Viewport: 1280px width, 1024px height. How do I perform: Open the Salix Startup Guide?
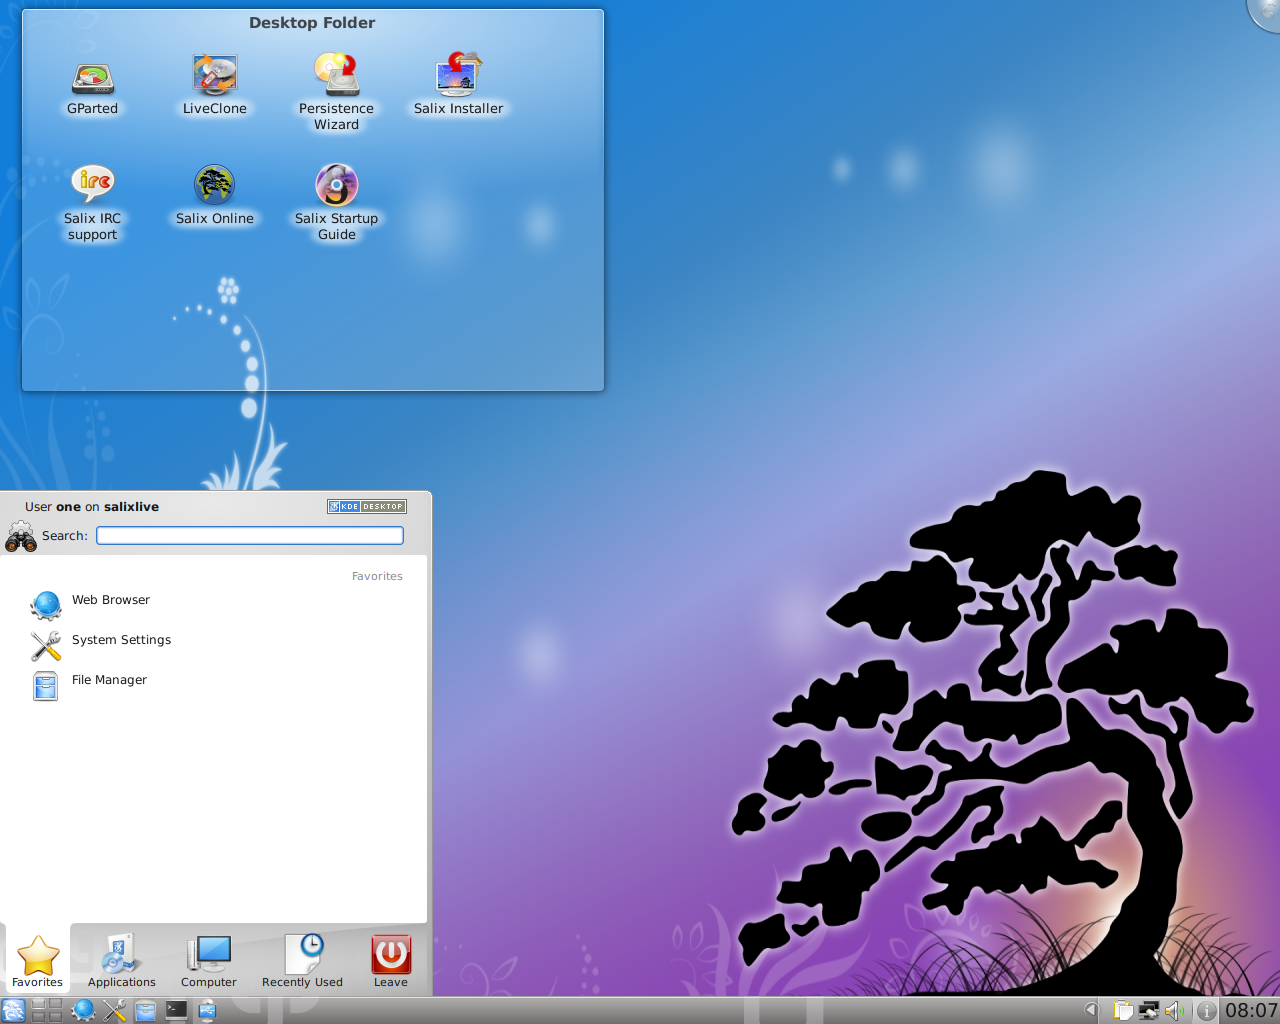click(x=336, y=203)
